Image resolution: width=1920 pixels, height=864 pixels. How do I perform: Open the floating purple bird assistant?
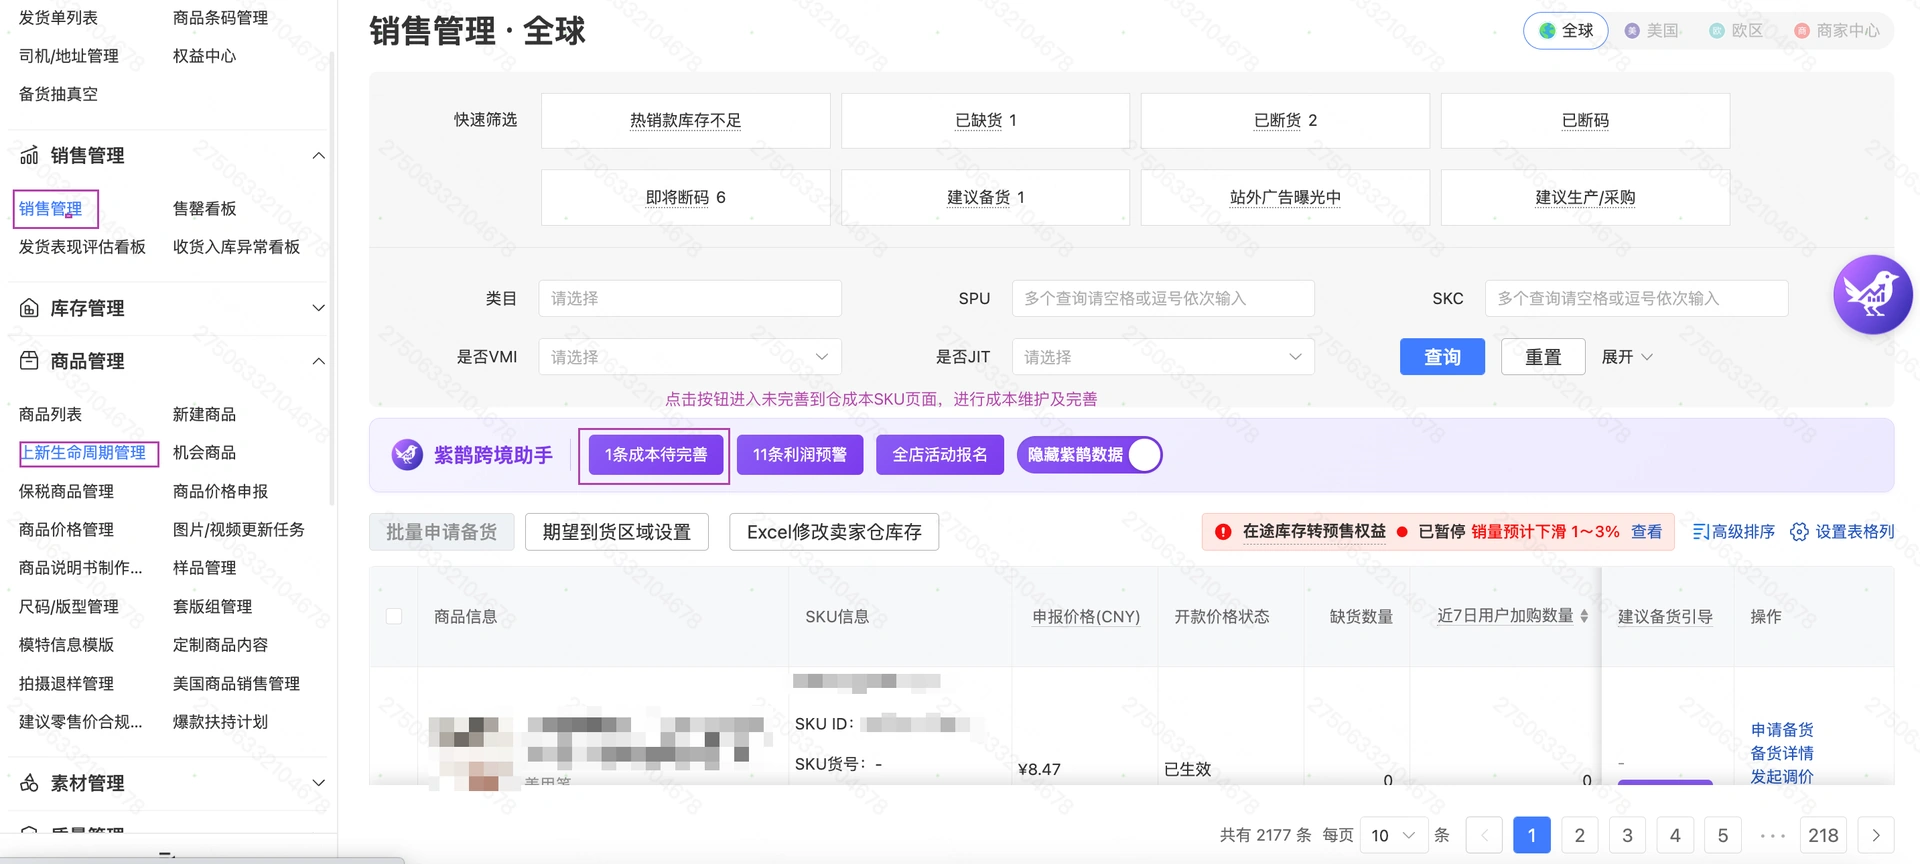click(x=1872, y=294)
